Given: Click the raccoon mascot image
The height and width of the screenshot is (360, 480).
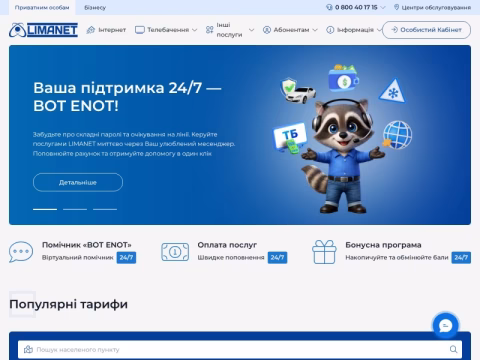Looking at the screenshot, I should click(343, 157).
